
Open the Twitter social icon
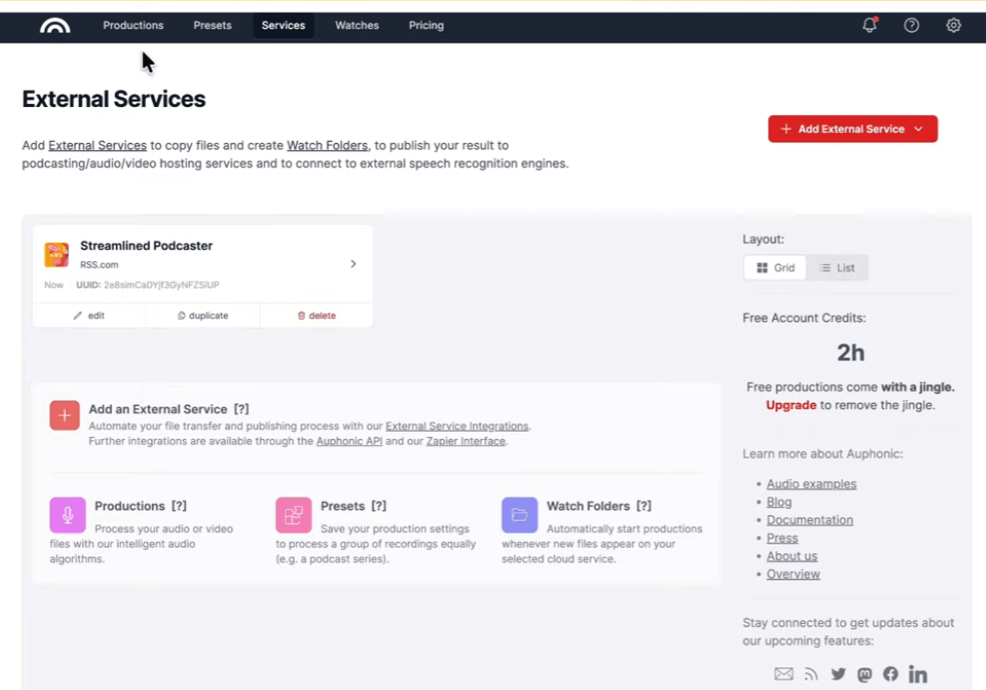[x=838, y=675]
